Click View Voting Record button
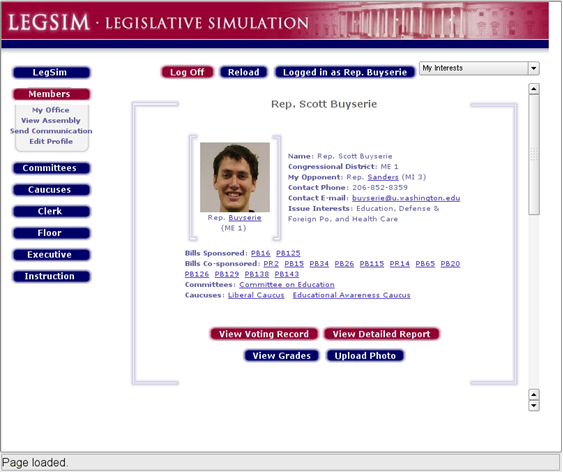 pyautogui.click(x=264, y=334)
